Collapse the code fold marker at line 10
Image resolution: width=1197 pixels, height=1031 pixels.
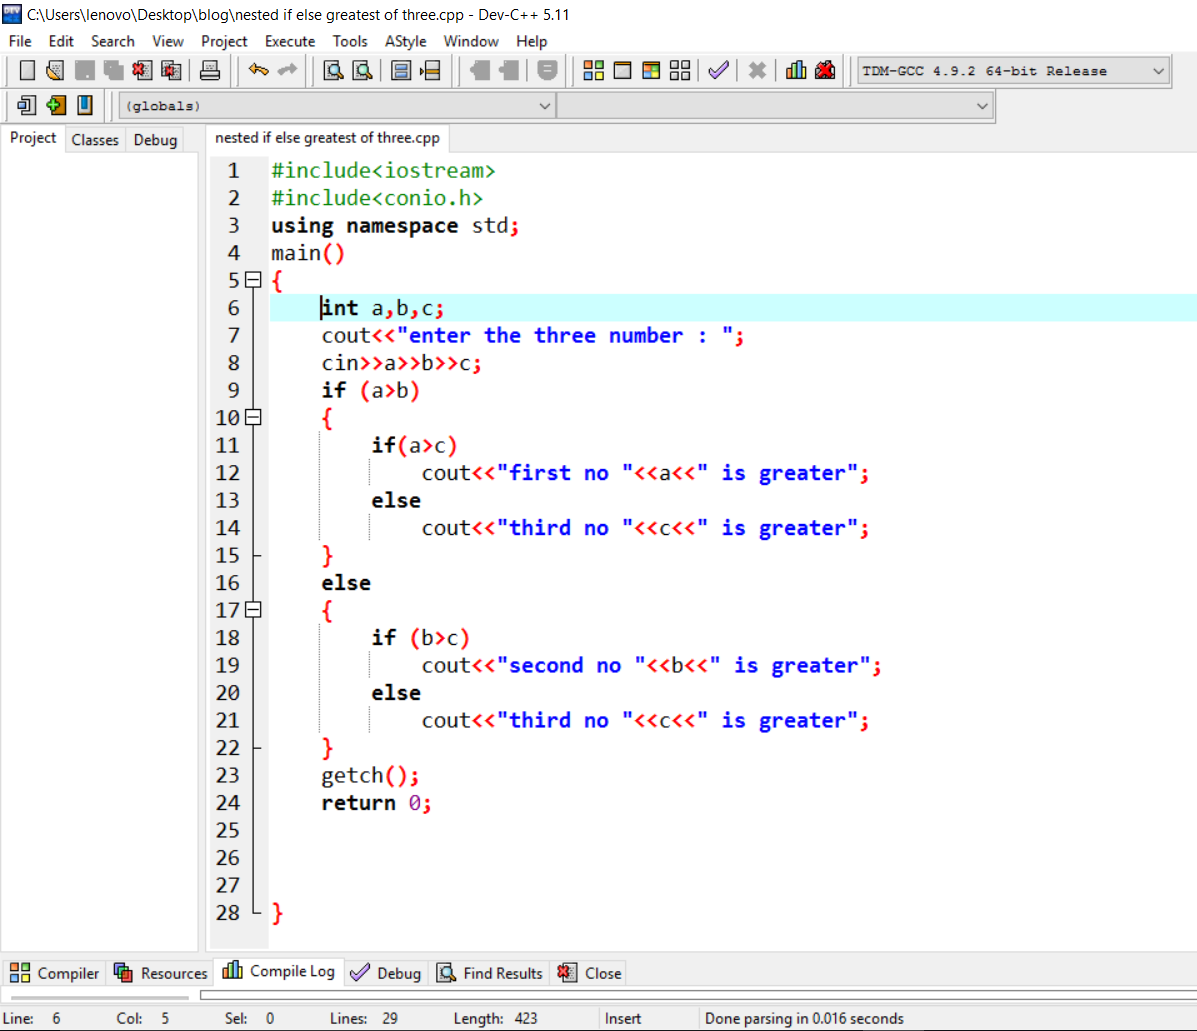pyautogui.click(x=252, y=417)
